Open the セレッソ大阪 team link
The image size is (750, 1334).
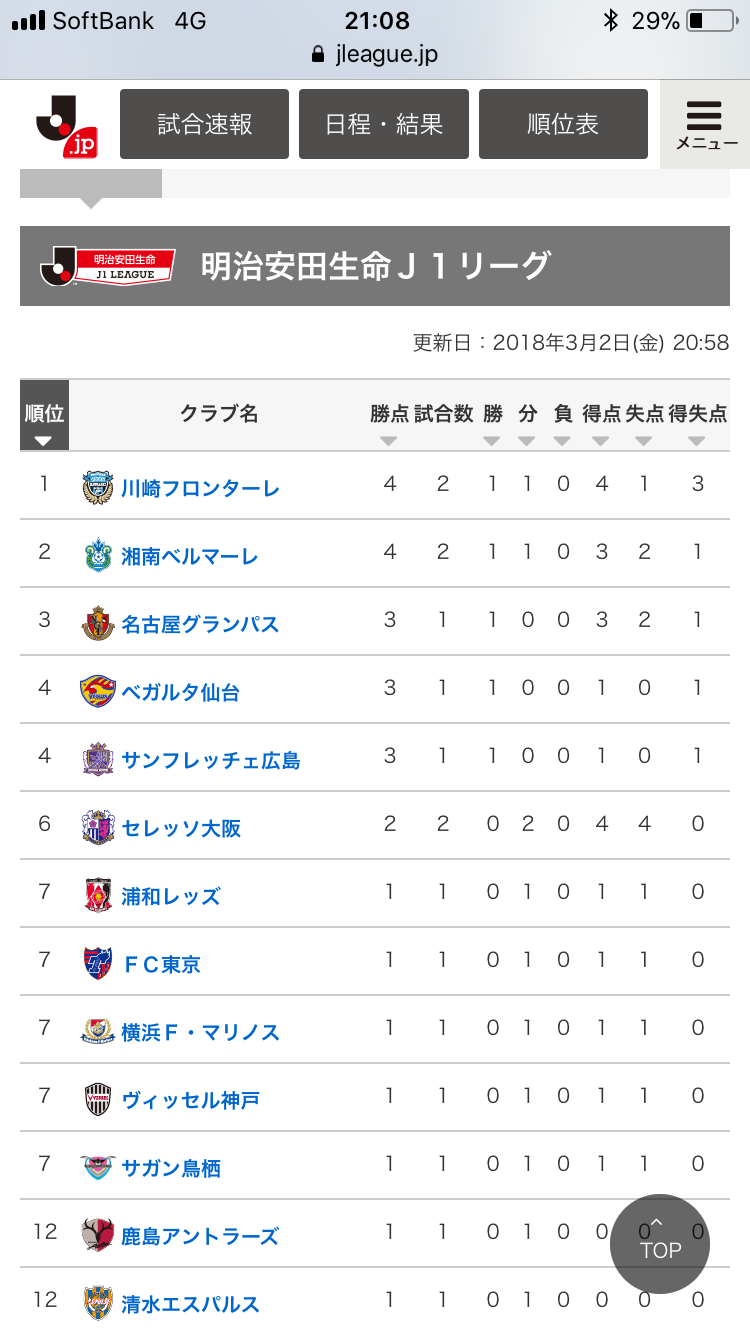pos(181,828)
